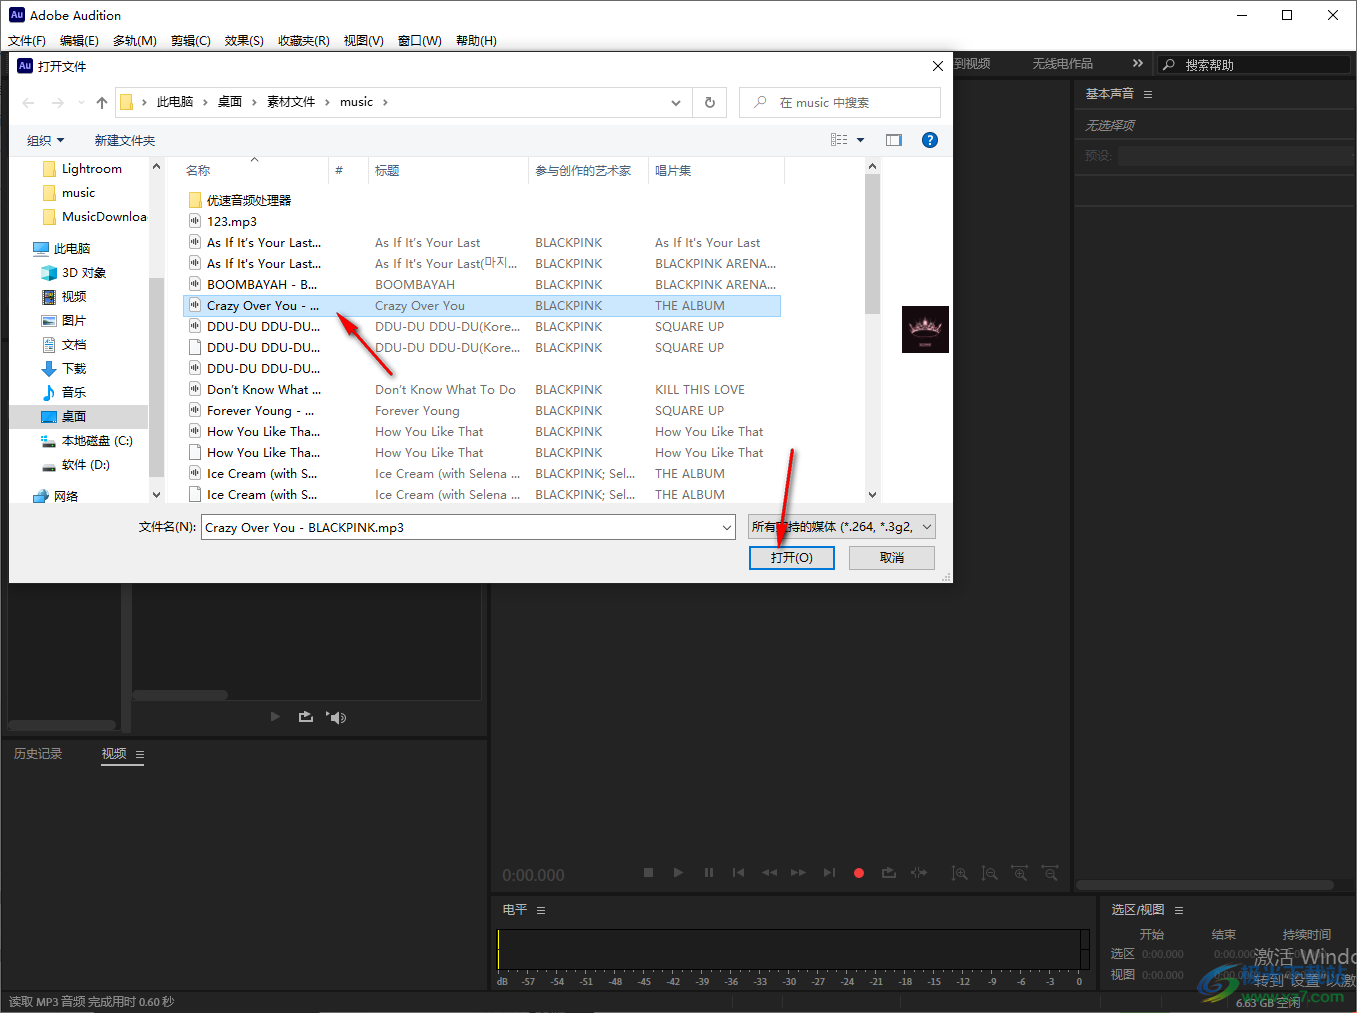Toggle auto-play speaker icon in media browser
Viewport: 1357px width, 1013px height.
click(336, 717)
